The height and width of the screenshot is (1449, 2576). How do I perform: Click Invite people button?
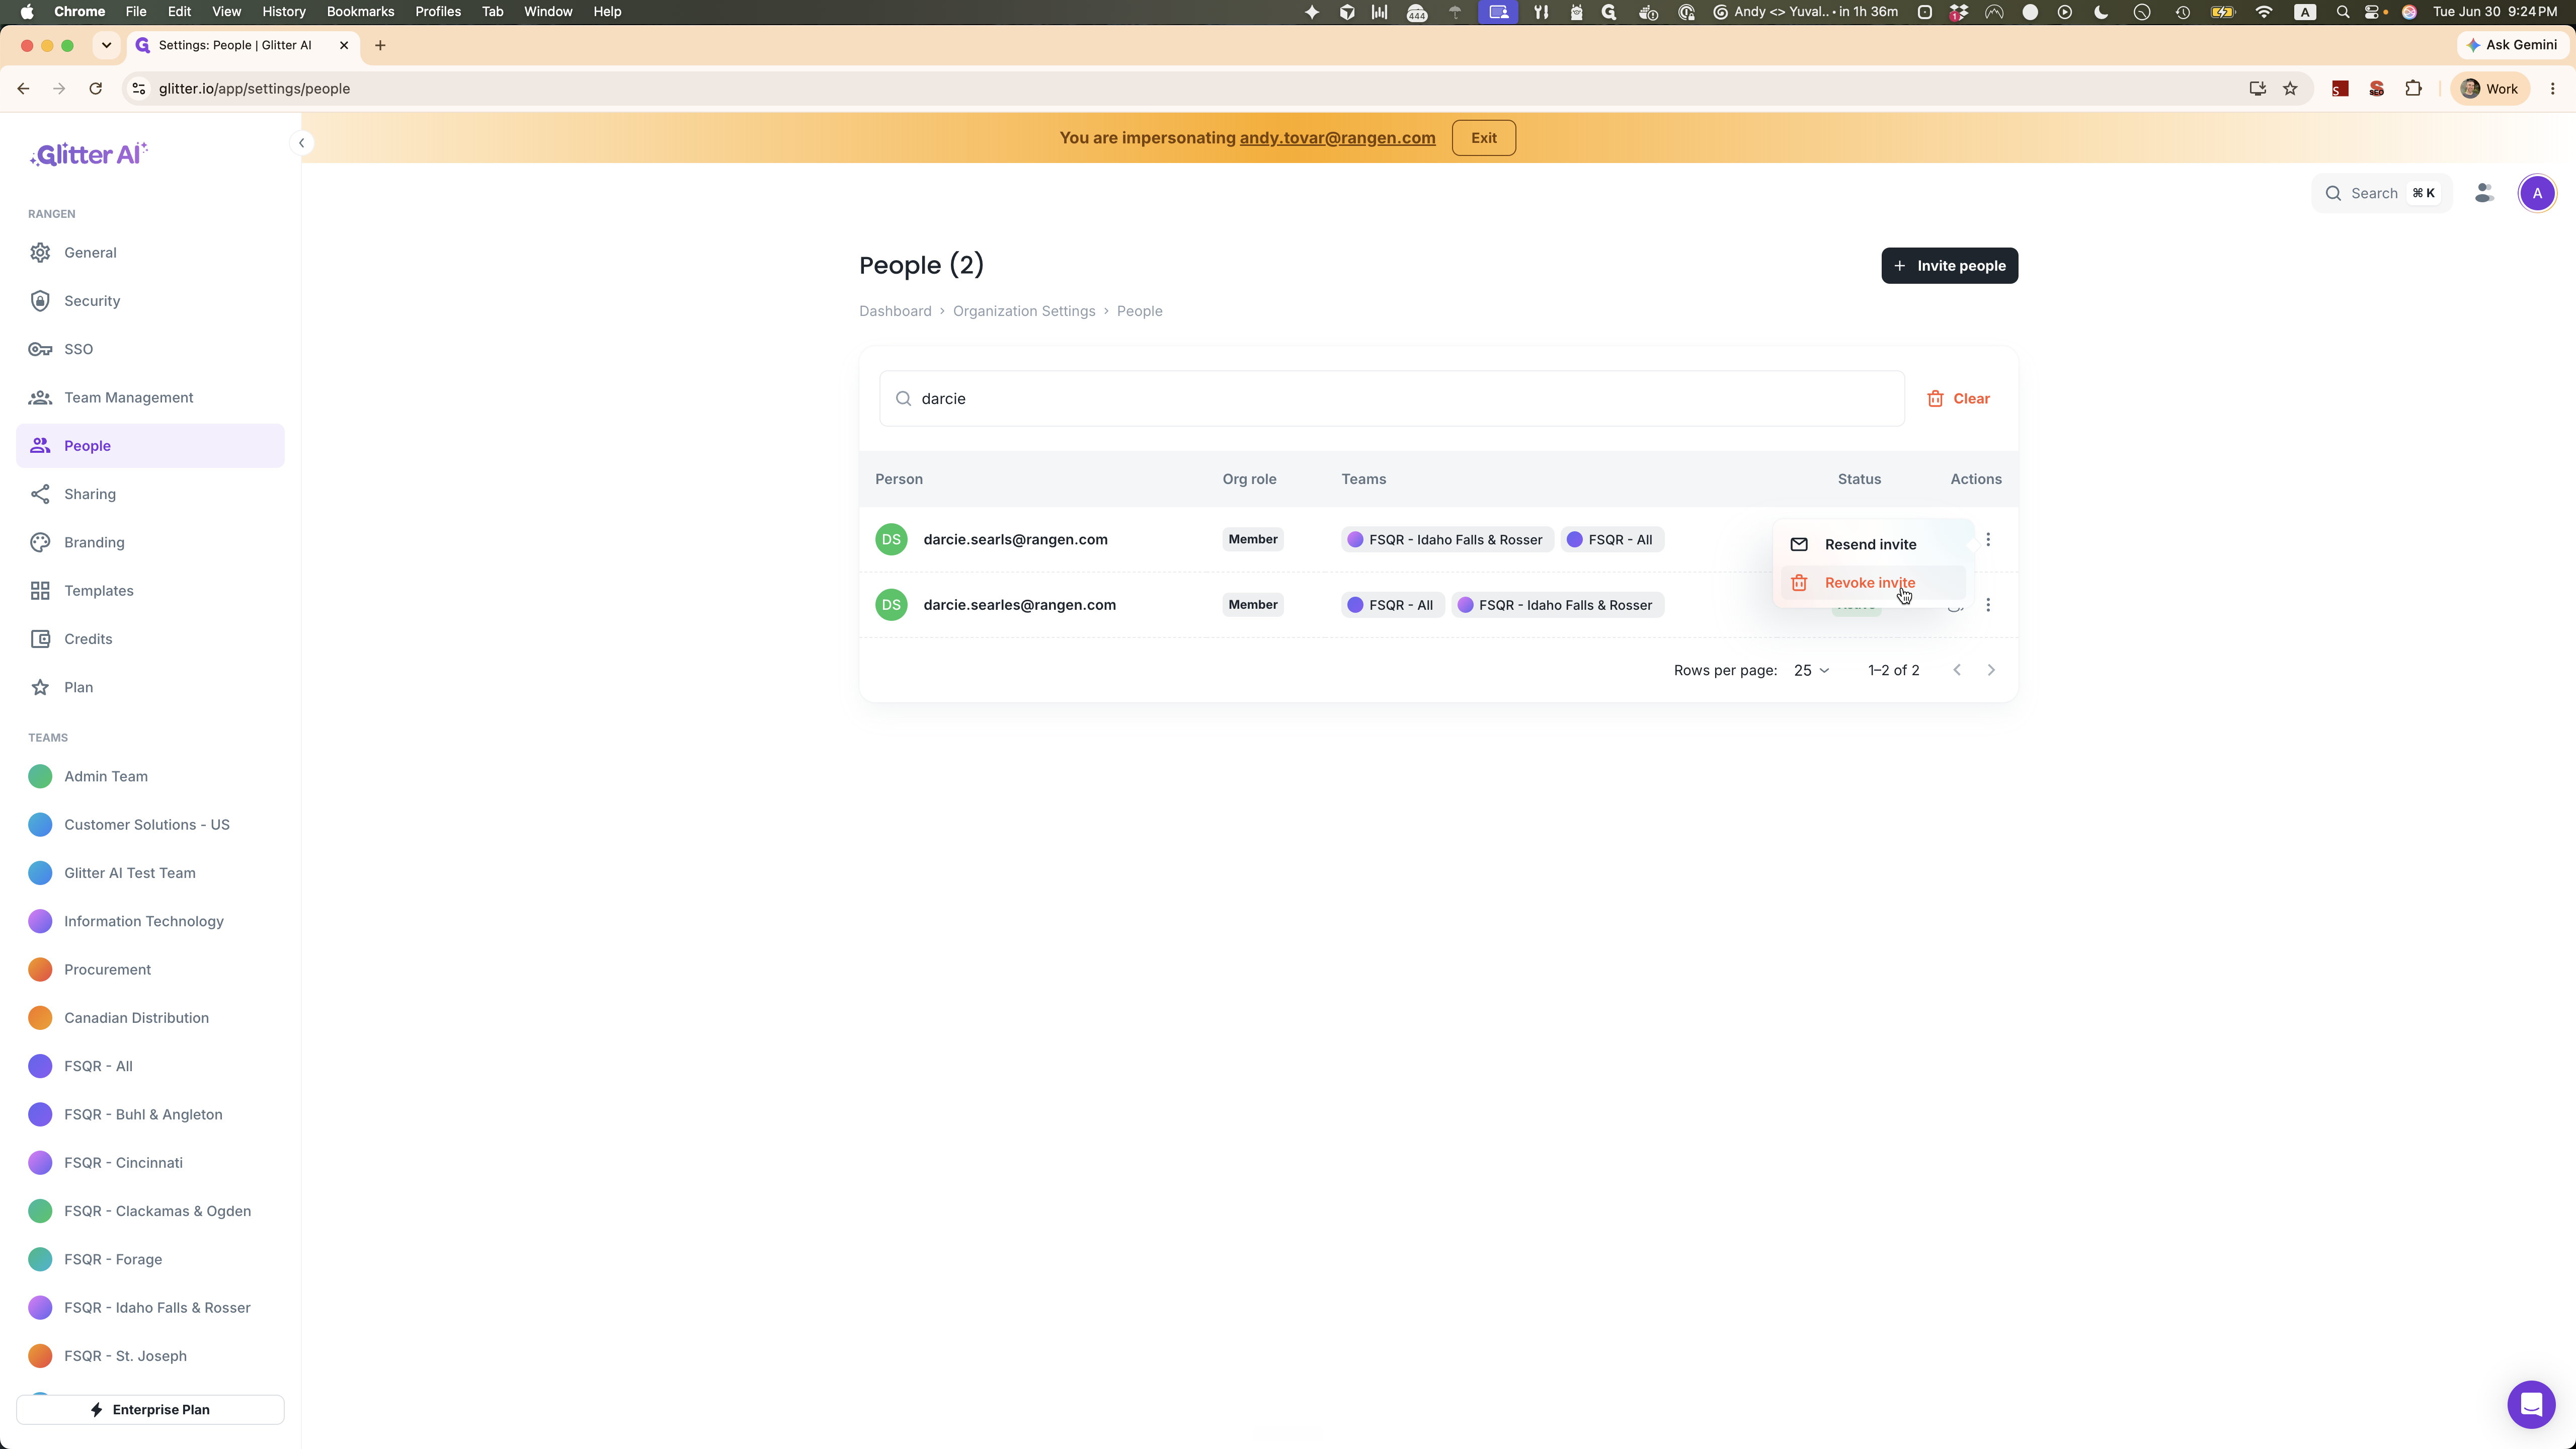(x=1949, y=266)
